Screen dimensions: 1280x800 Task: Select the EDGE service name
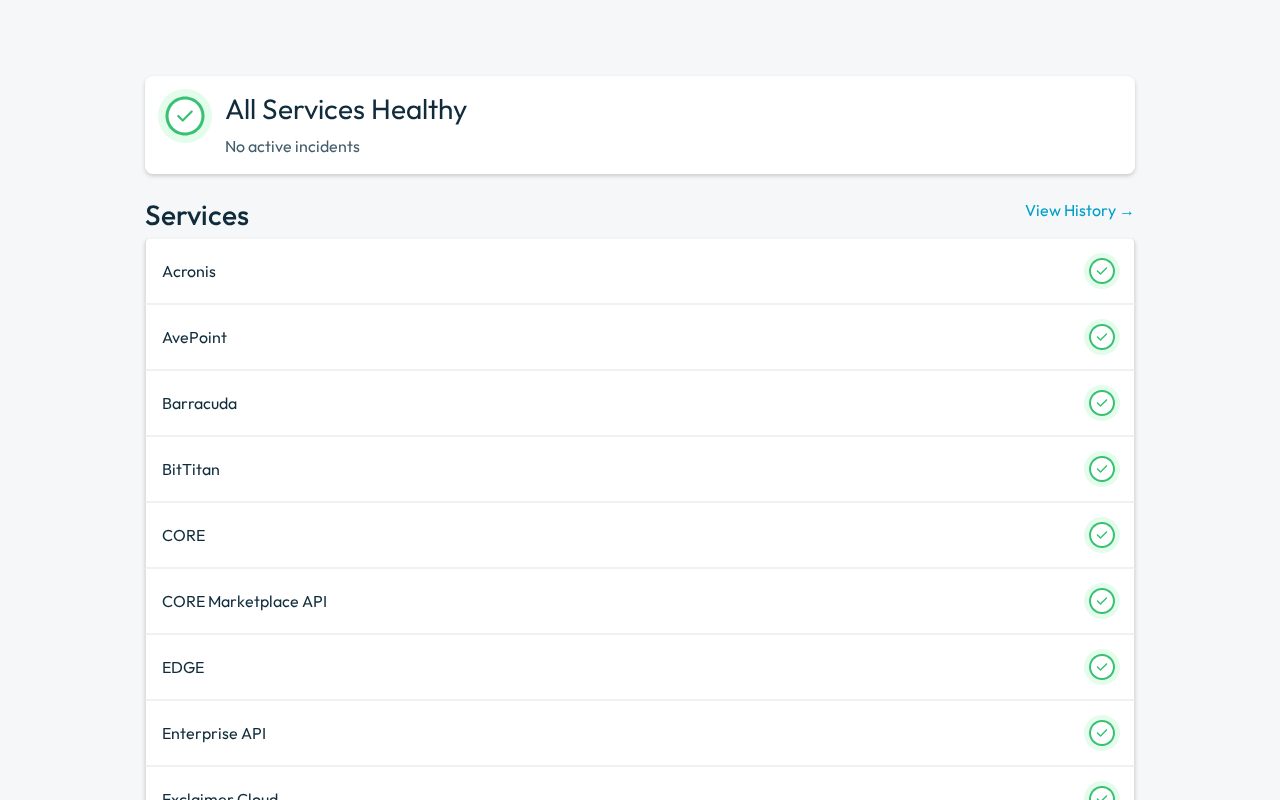[183, 667]
